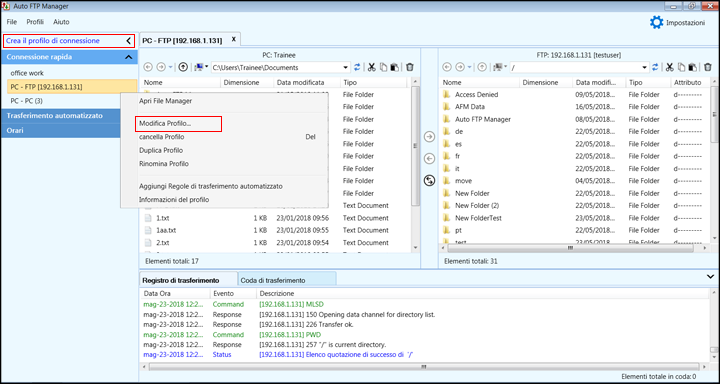Image resolution: width=720 pixels, height=384 pixels.
Task: Open Impostazioni gear icon
Action: coord(656,23)
